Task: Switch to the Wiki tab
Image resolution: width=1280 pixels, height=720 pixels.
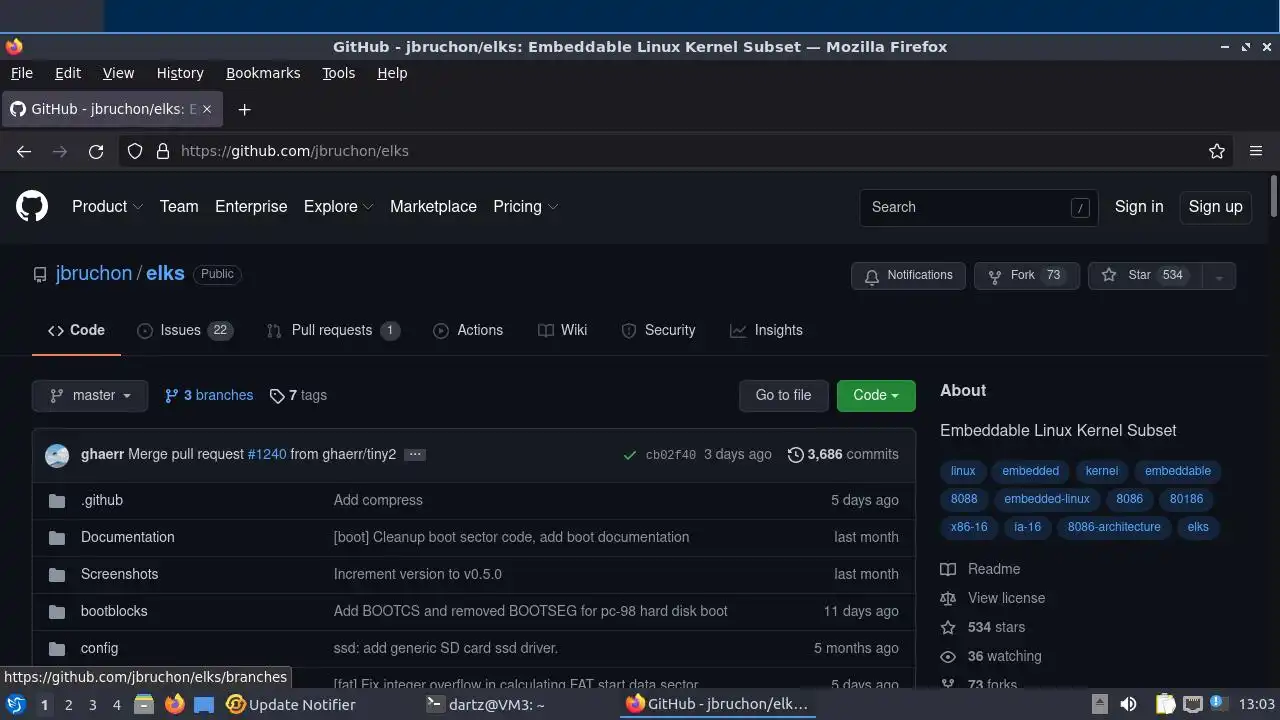Action: pos(562,330)
